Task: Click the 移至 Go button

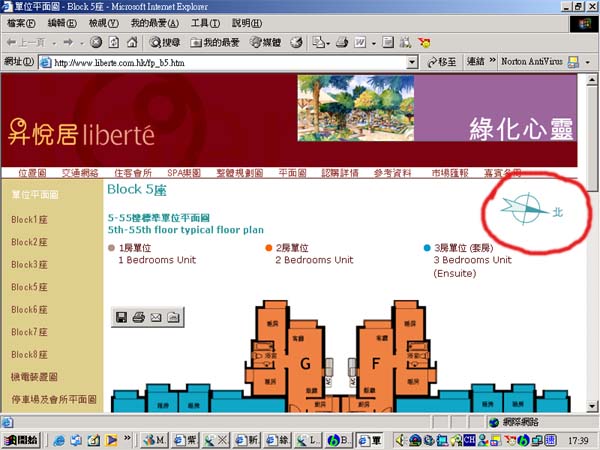Action: pyautogui.click(x=440, y=62)
